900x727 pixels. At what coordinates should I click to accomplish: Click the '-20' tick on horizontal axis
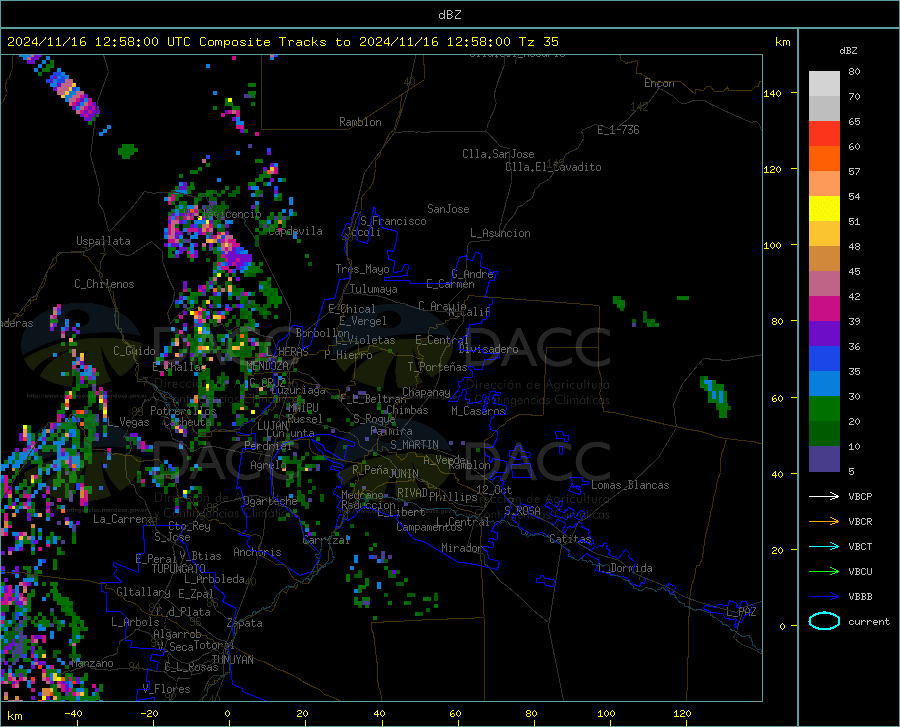click(x=149, y=714)
